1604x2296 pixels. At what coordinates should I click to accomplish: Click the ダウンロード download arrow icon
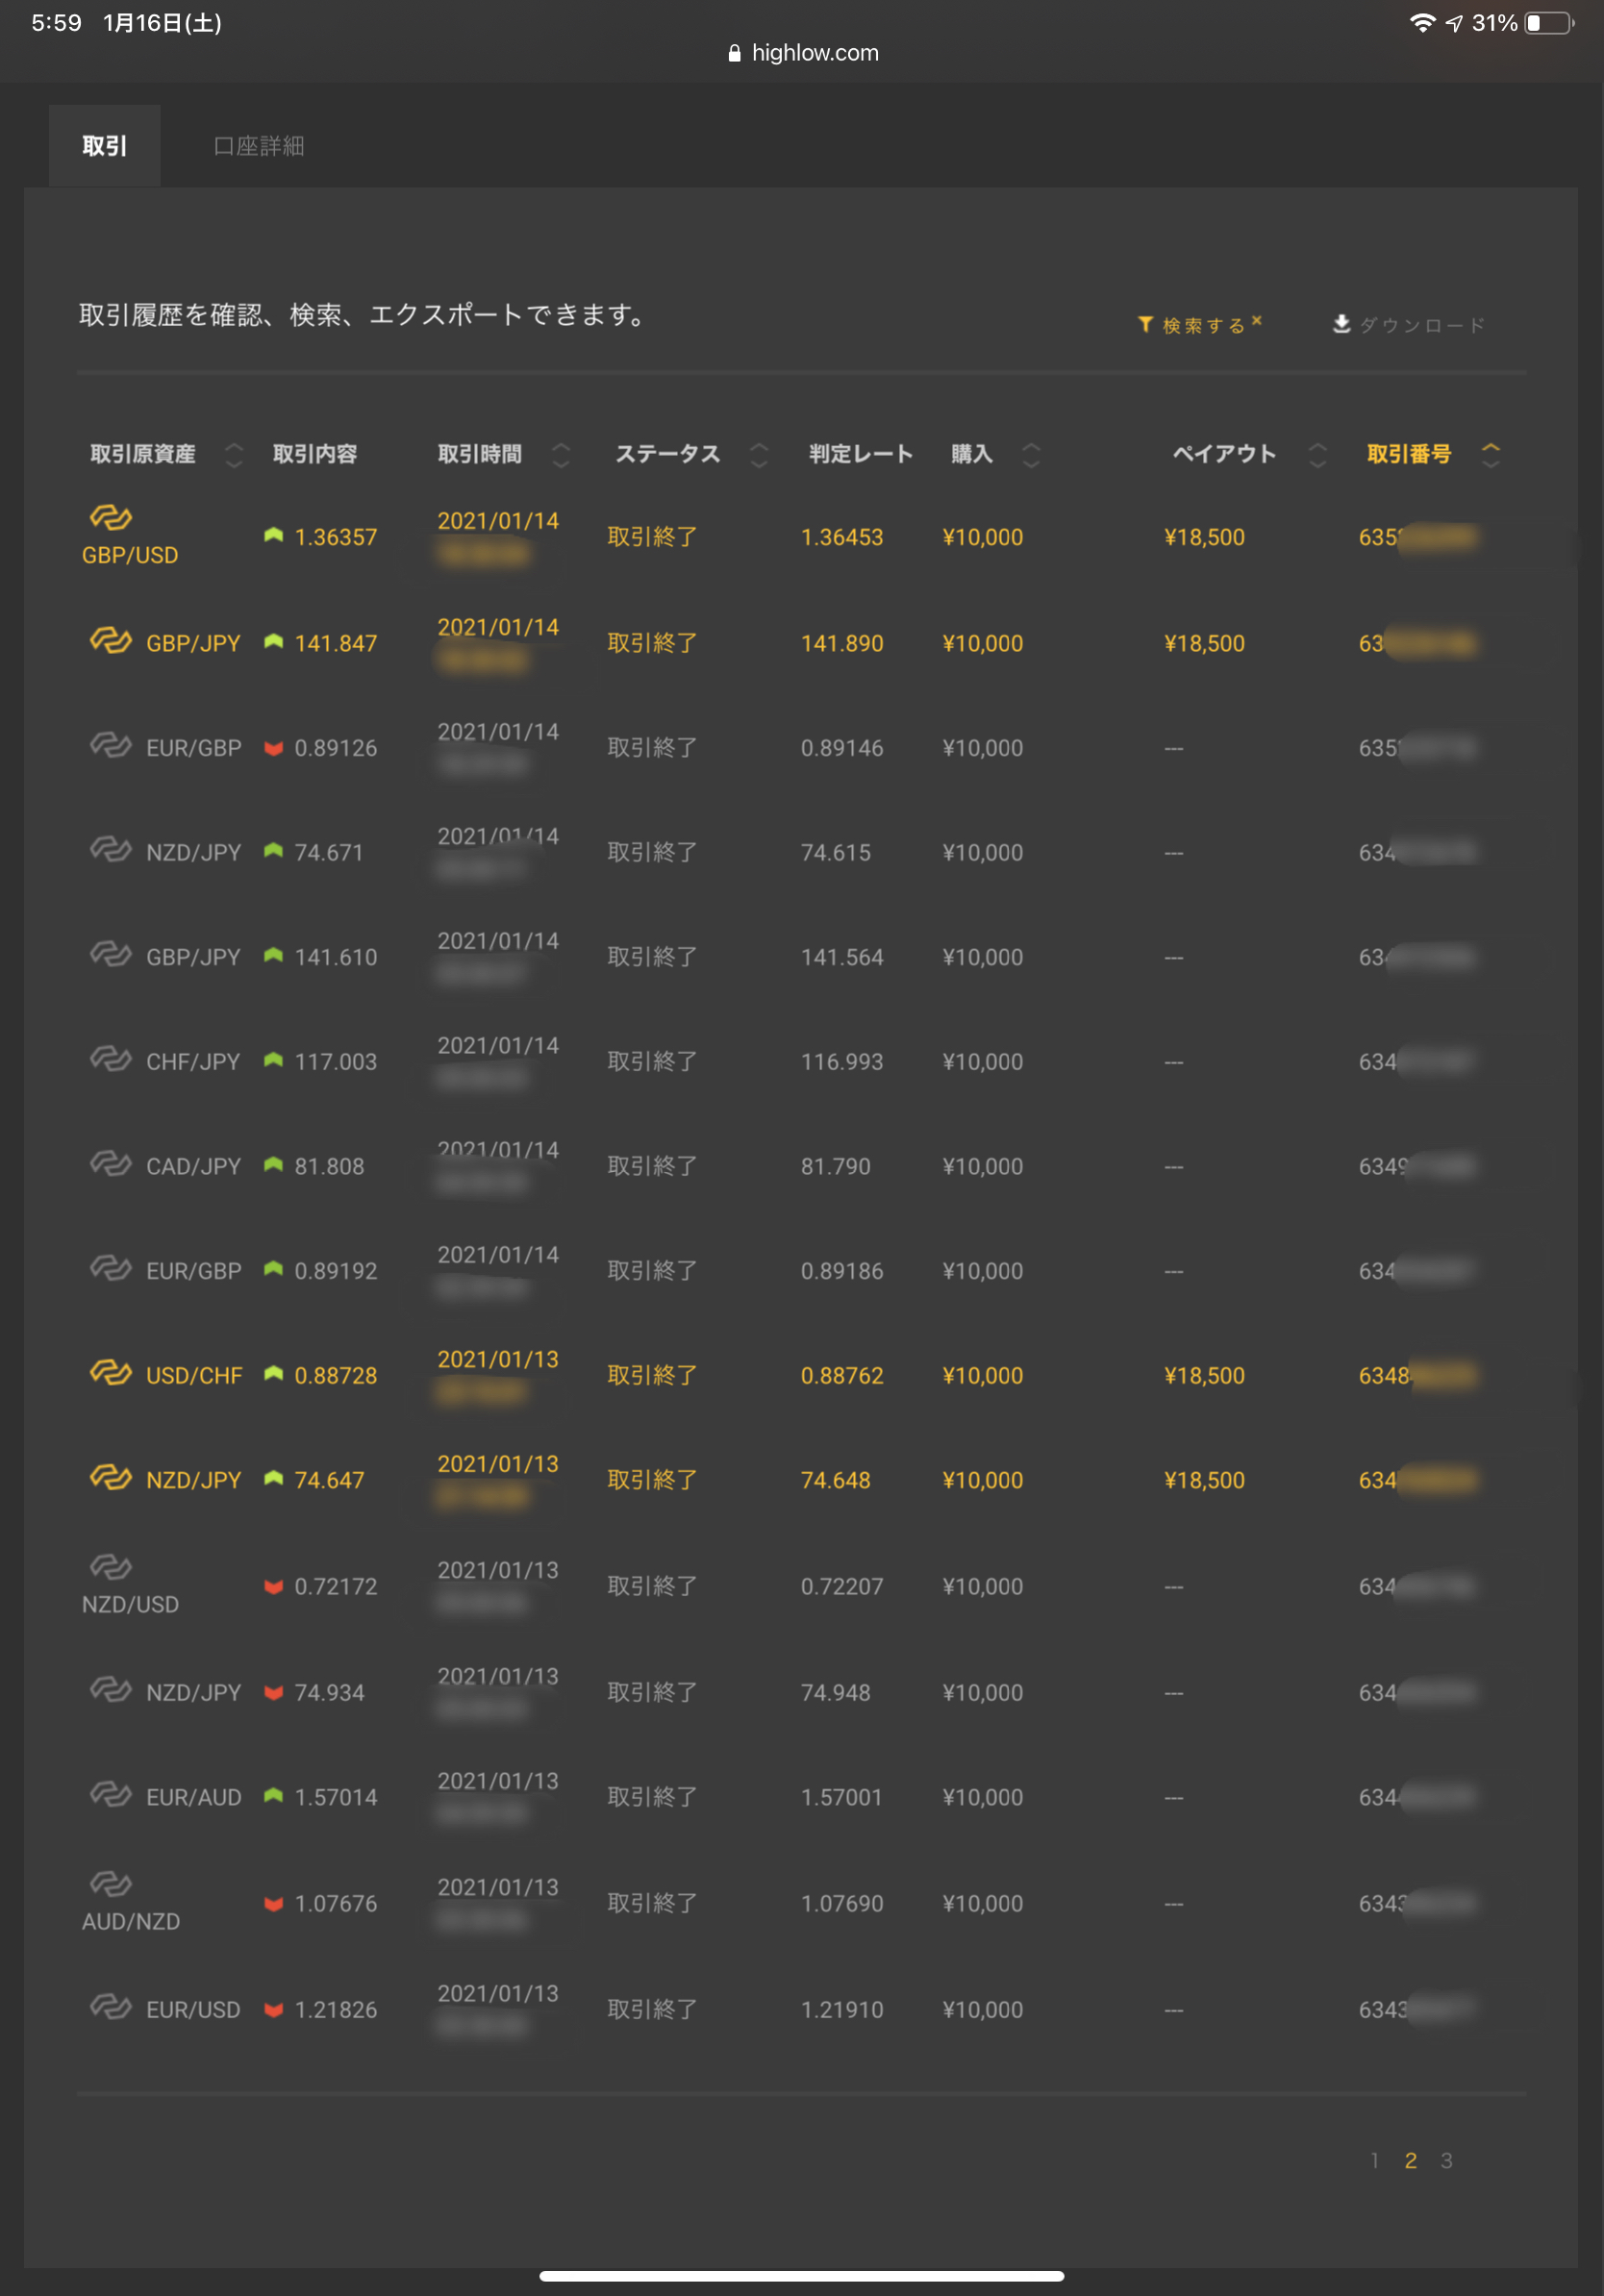pos(1341,324)
